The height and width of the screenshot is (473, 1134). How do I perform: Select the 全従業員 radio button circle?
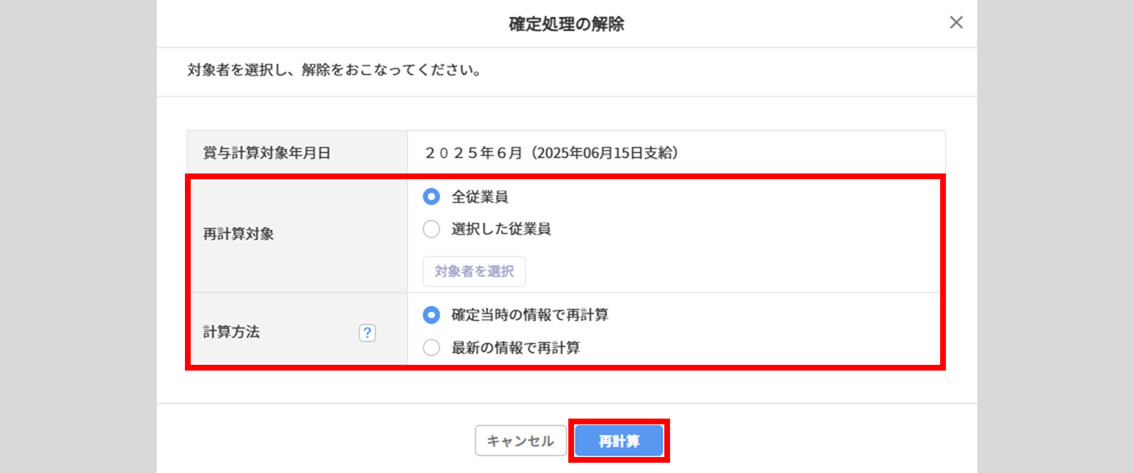pos(432,197)
